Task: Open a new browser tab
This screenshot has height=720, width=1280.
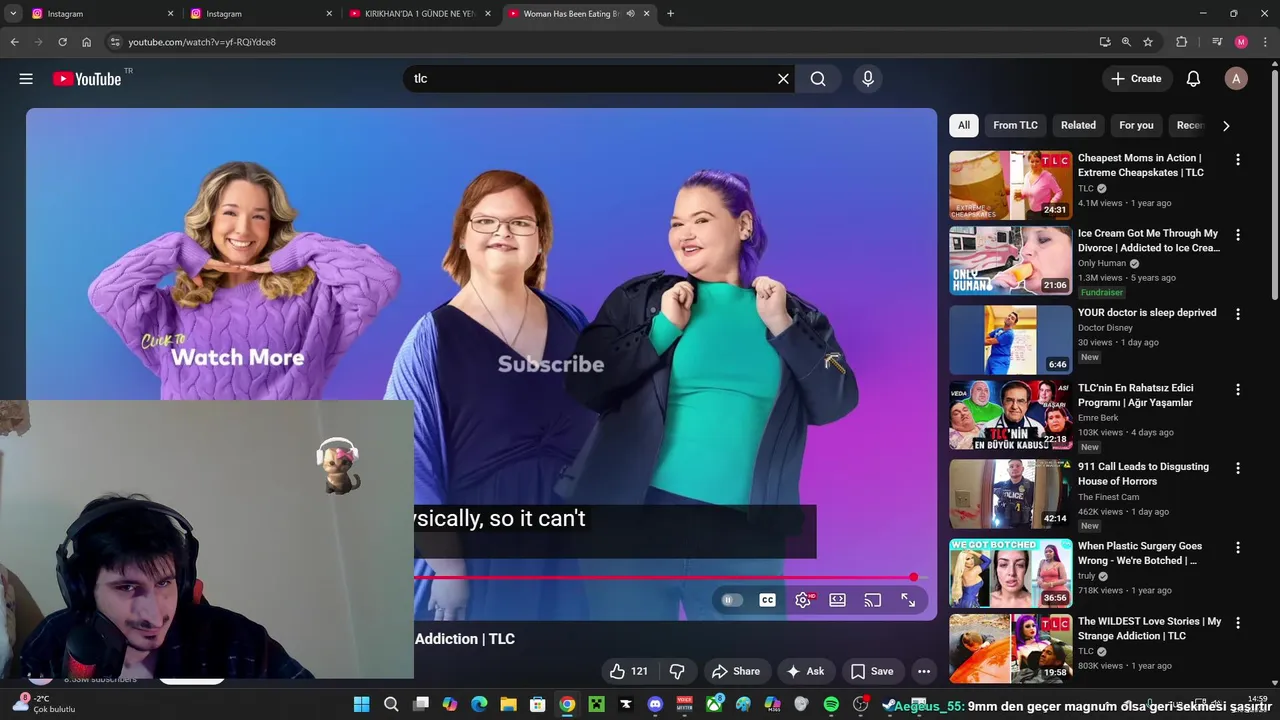Action: (x=670, y=14)
